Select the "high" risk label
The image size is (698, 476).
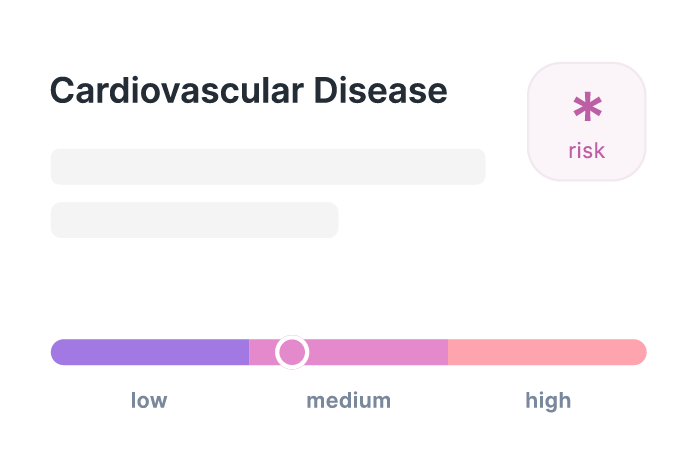(548, 401)
